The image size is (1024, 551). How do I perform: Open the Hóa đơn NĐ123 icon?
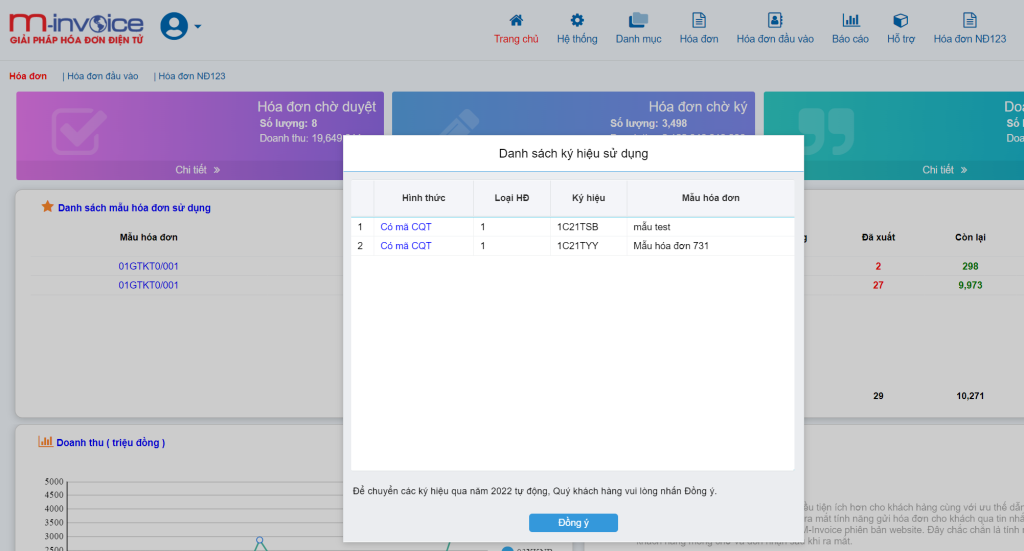[x=969, y=20]
